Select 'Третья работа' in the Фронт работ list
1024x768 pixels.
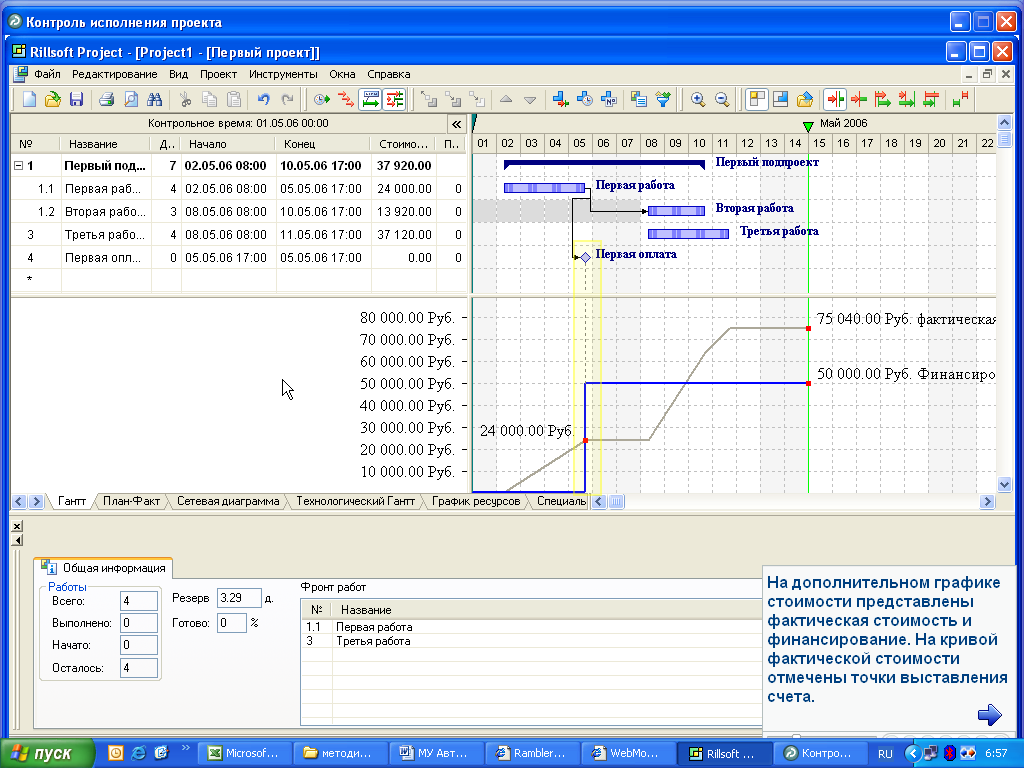373,641
